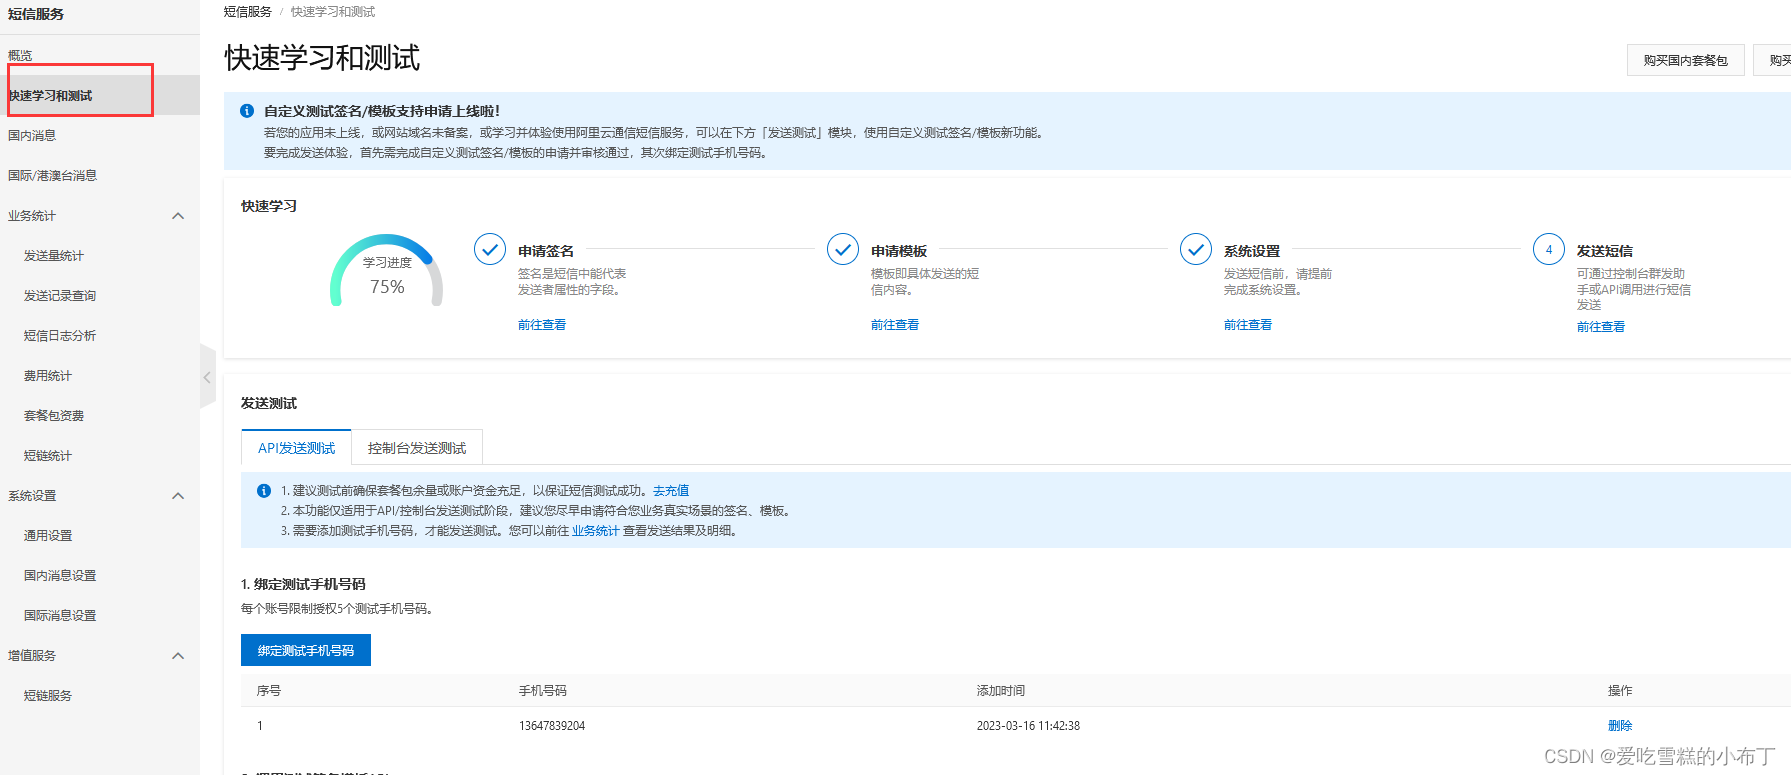Click the 业务统计 link in the tips

coord(596,531)
